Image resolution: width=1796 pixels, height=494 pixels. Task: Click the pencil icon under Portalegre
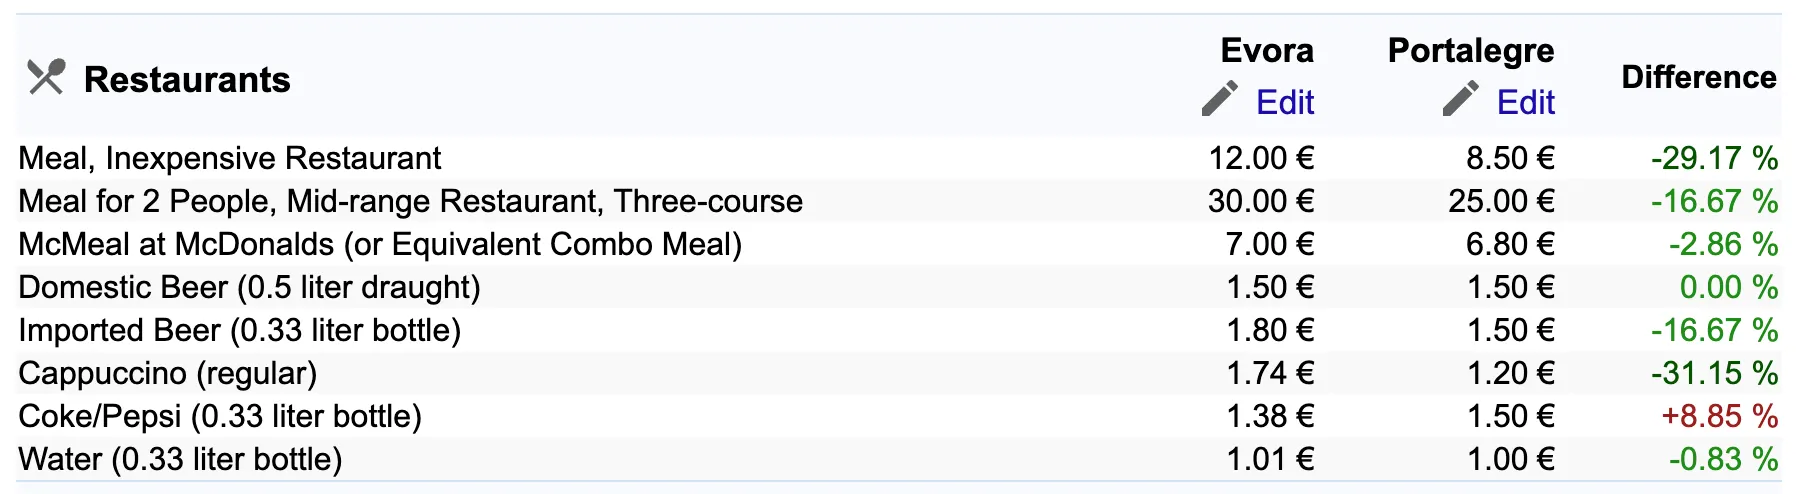pos(1460,99)
